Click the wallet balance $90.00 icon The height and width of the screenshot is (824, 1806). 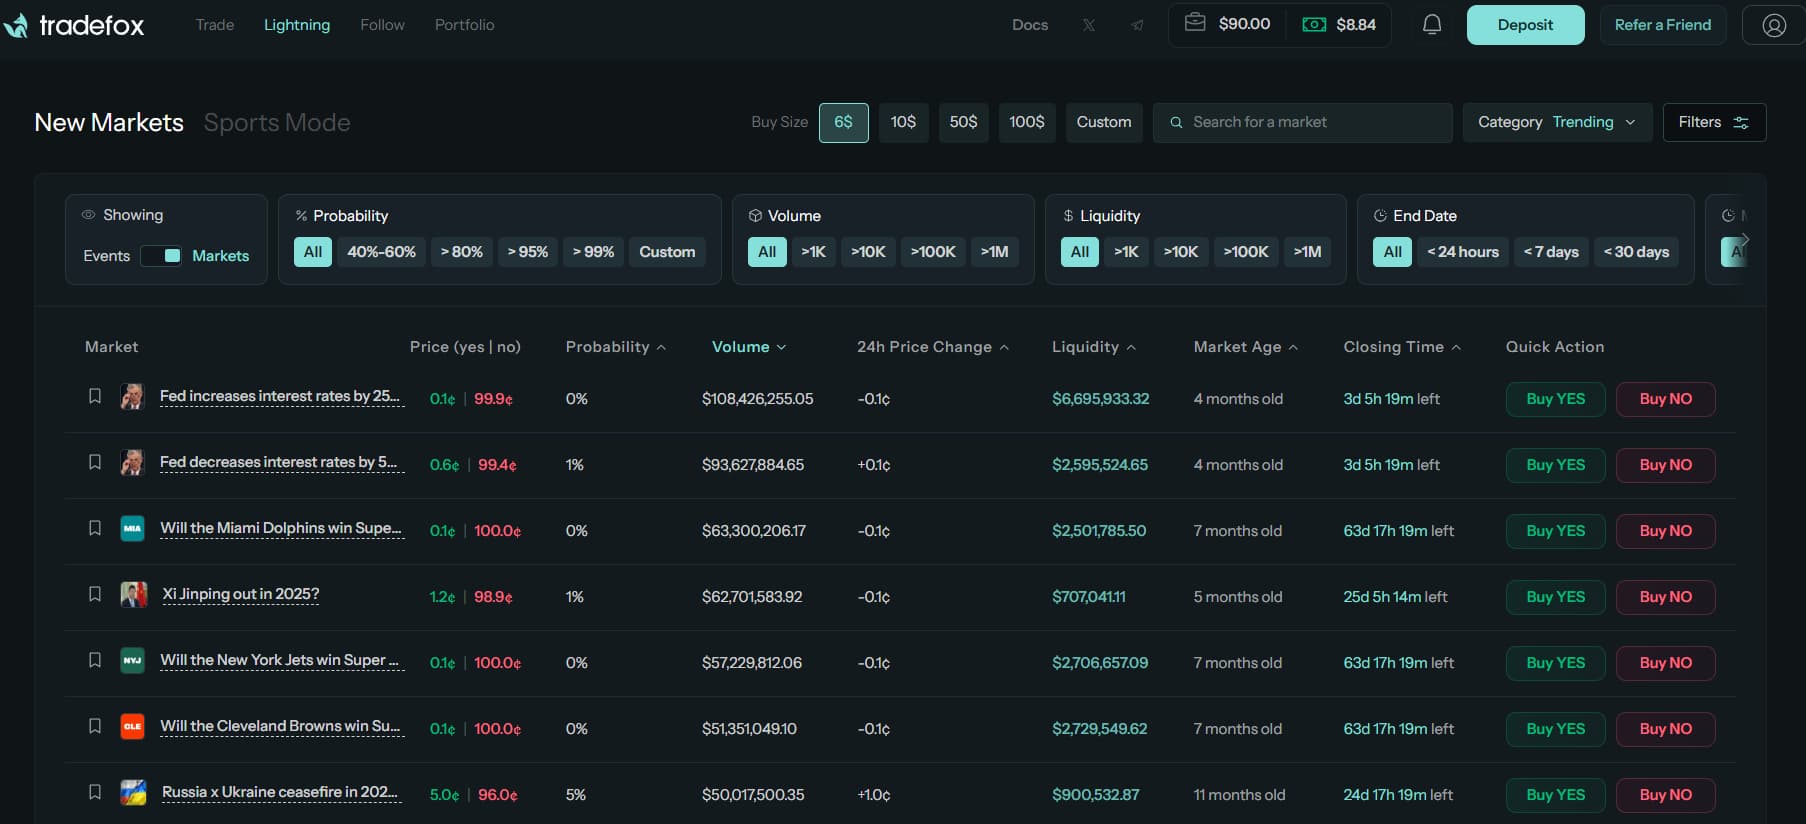coord(1195,23)
